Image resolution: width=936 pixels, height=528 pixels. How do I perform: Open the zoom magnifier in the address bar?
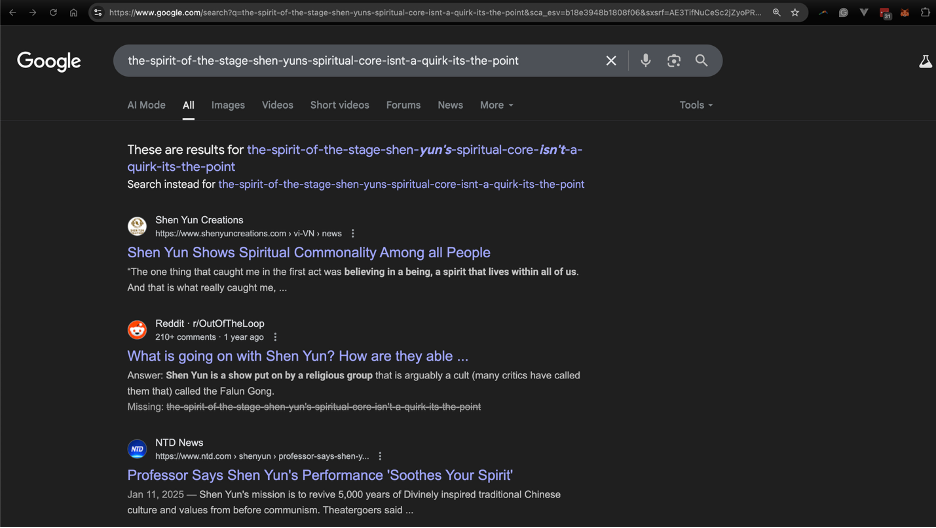pyautogui.click(x=777, y=12)
